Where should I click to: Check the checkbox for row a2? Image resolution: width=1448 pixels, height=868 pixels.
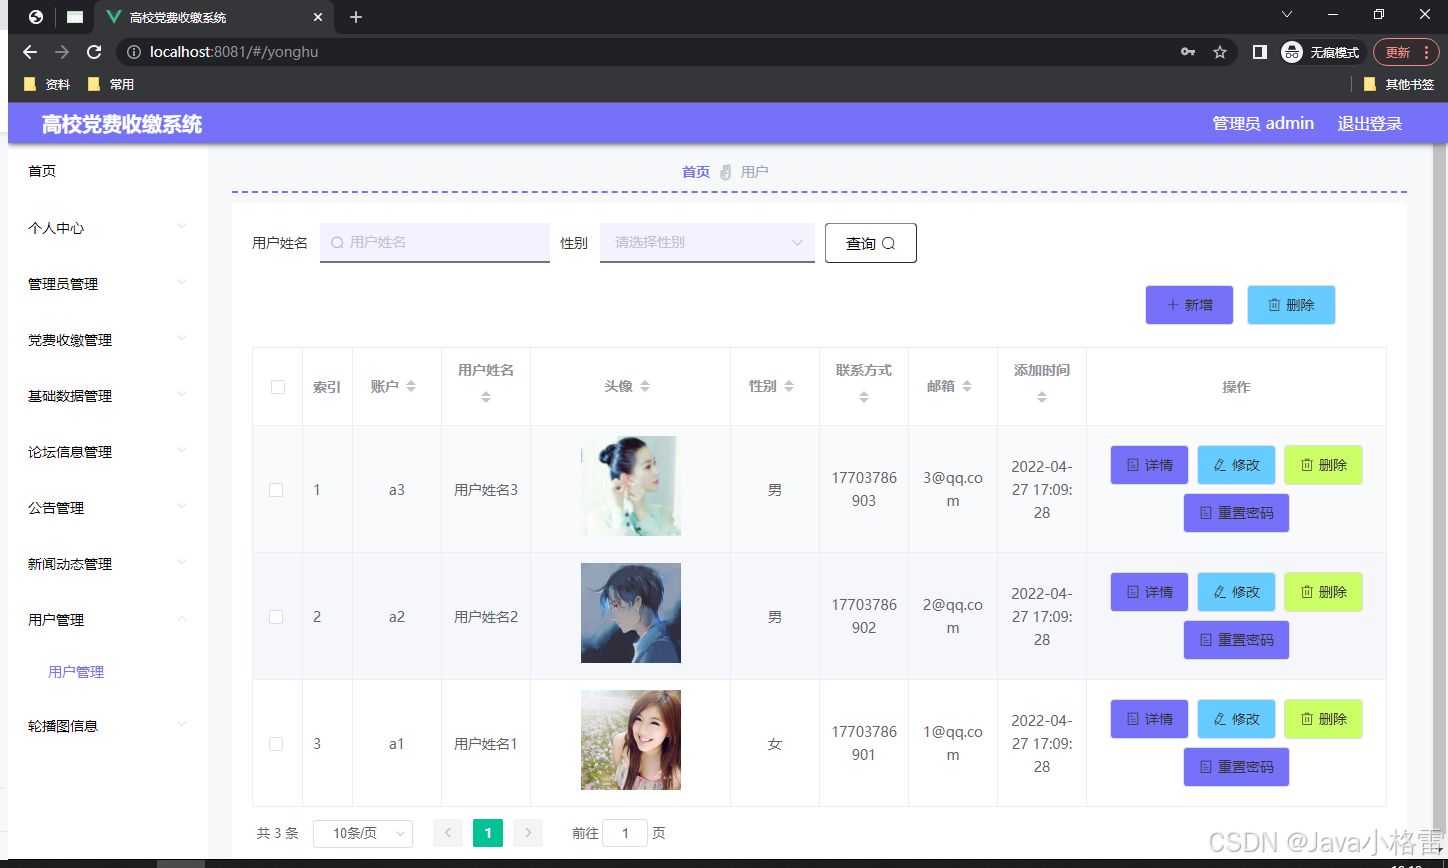pos(276,617)
